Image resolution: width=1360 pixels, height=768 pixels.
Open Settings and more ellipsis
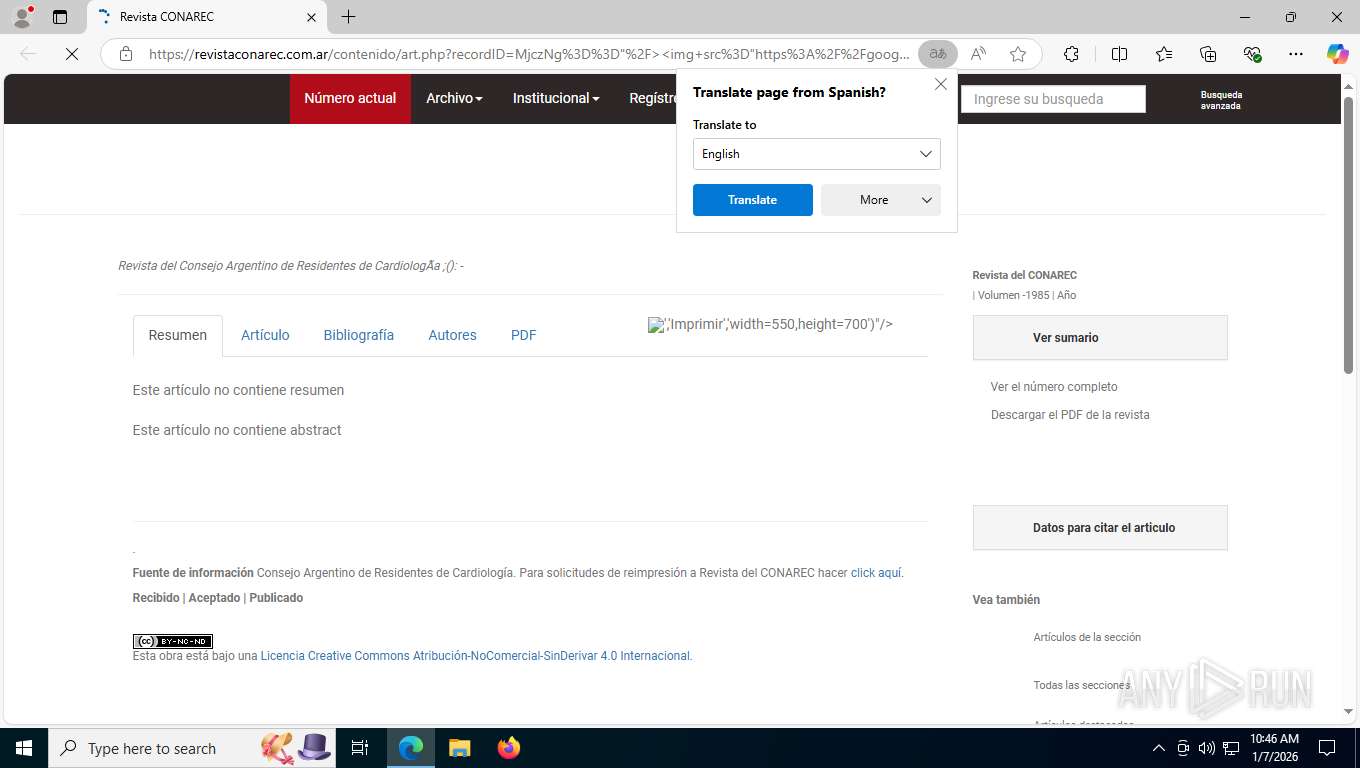pyautogui.click(x=1296, y=54)
